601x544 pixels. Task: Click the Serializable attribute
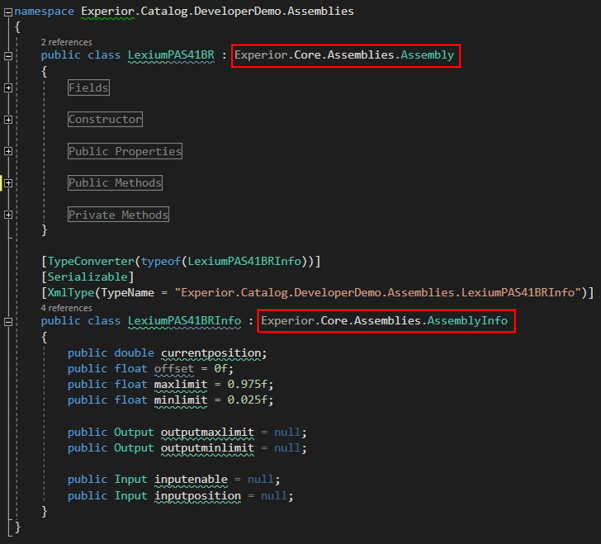(87, 277)
